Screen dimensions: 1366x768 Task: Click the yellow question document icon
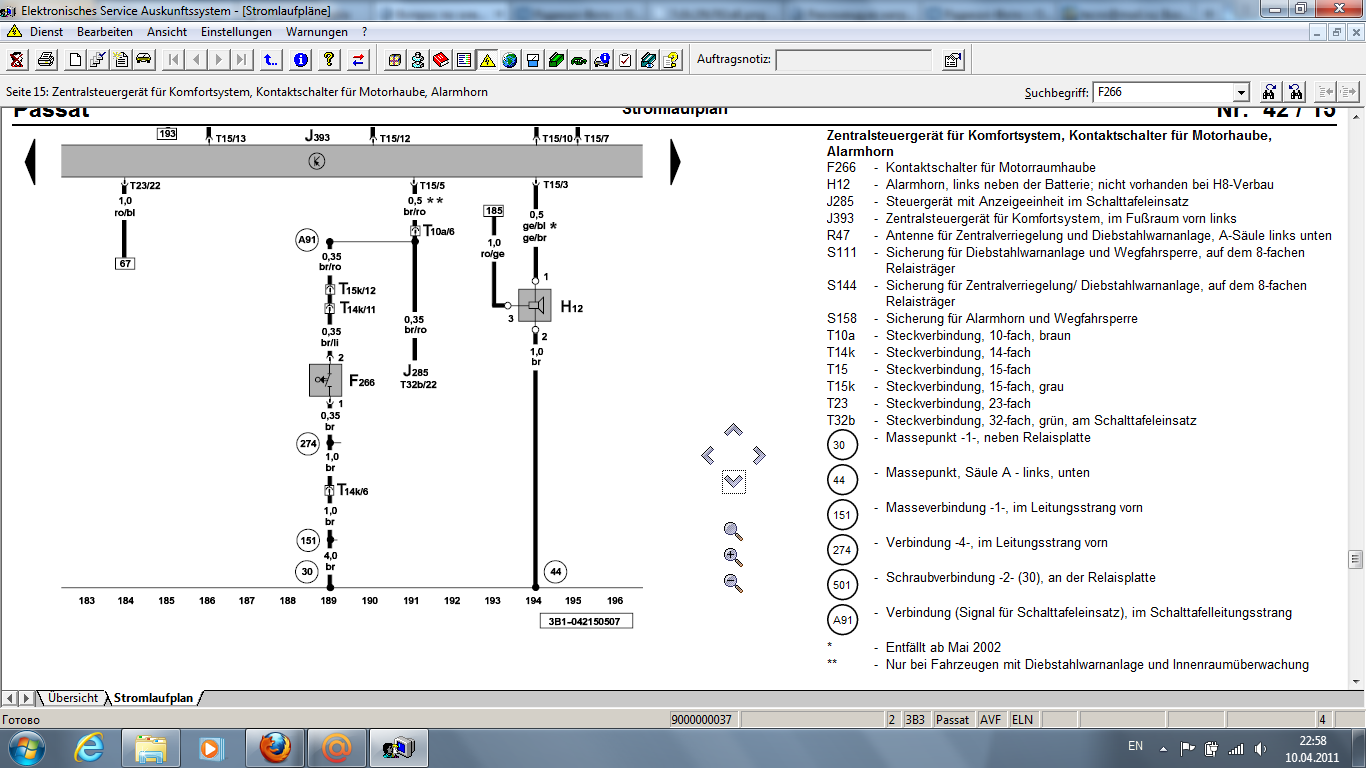(671, 60)
